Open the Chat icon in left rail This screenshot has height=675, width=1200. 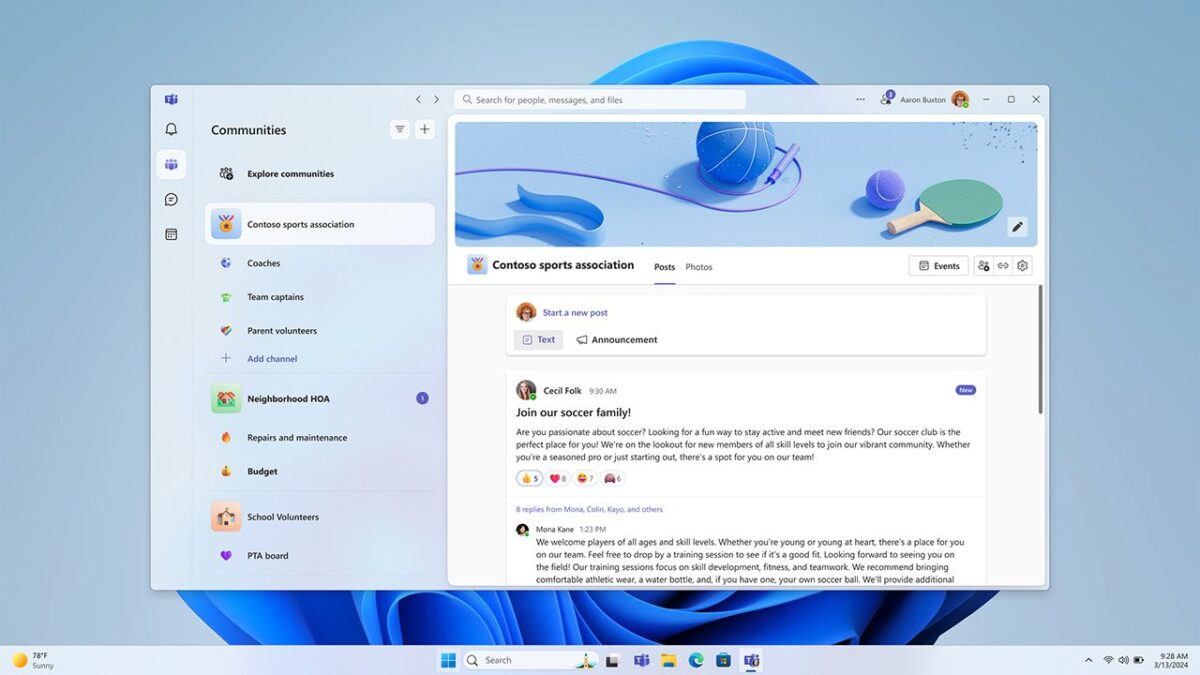pos(171,200)
